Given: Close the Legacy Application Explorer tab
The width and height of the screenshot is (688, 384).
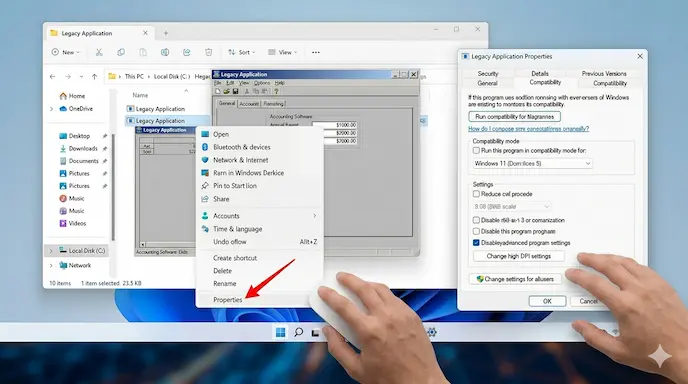Looking at the screenshot, I should (145, 33).
